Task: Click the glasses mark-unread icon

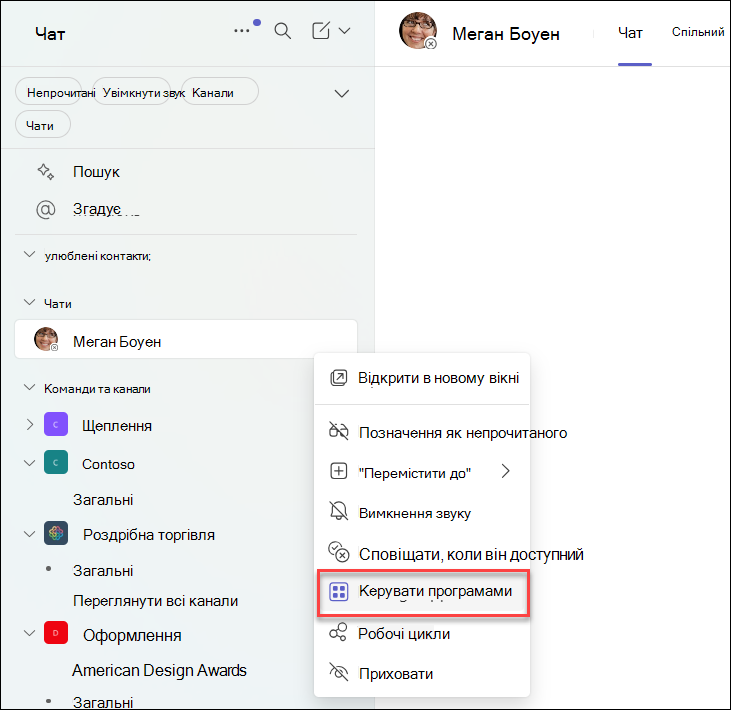Action: click(x=338, y=431)
